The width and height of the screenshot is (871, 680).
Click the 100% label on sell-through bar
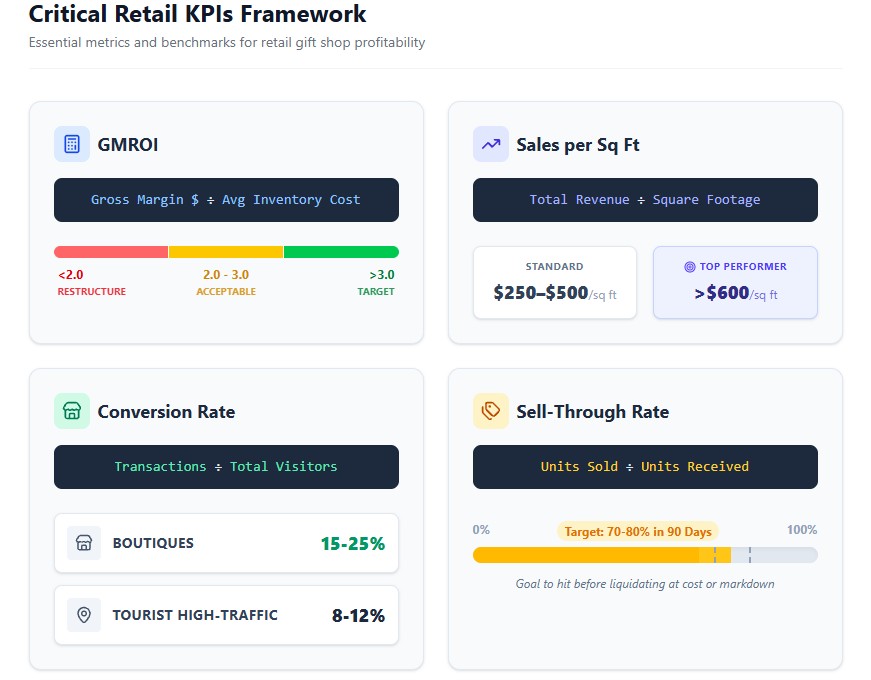(802, 529)
